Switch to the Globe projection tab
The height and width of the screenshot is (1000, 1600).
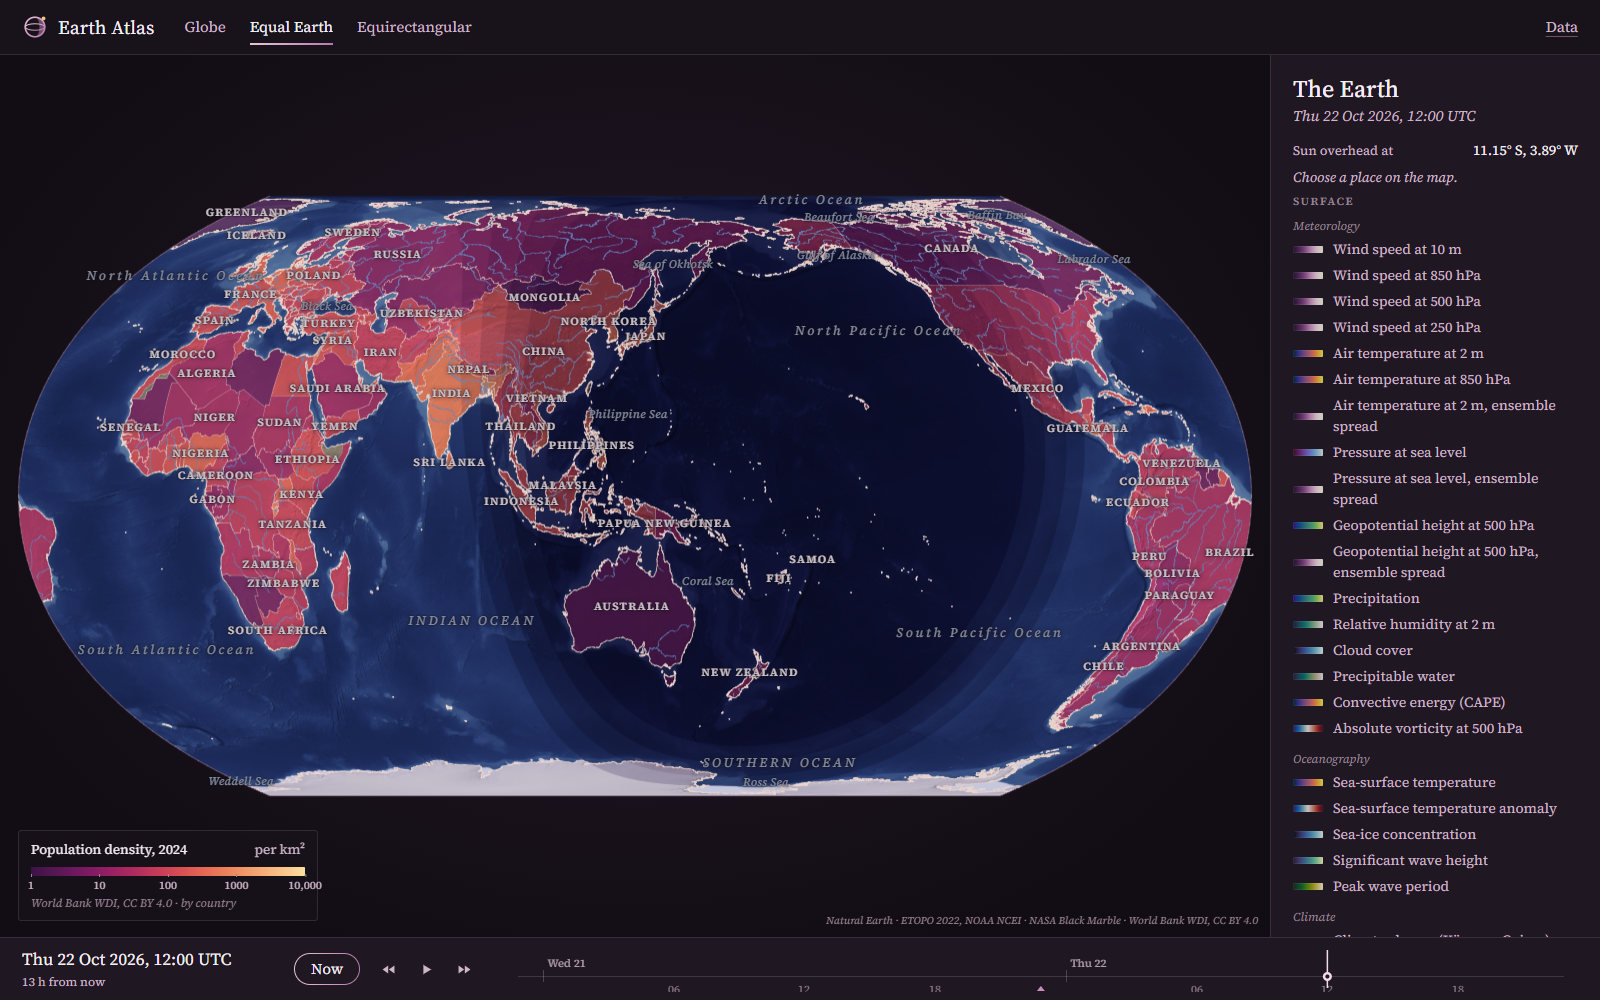point(205,27)
